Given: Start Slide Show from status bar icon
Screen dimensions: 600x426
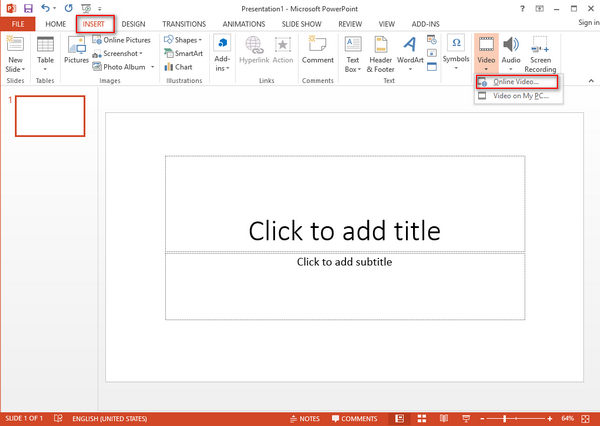Looking at the screenshot, I should click(466, 418).
